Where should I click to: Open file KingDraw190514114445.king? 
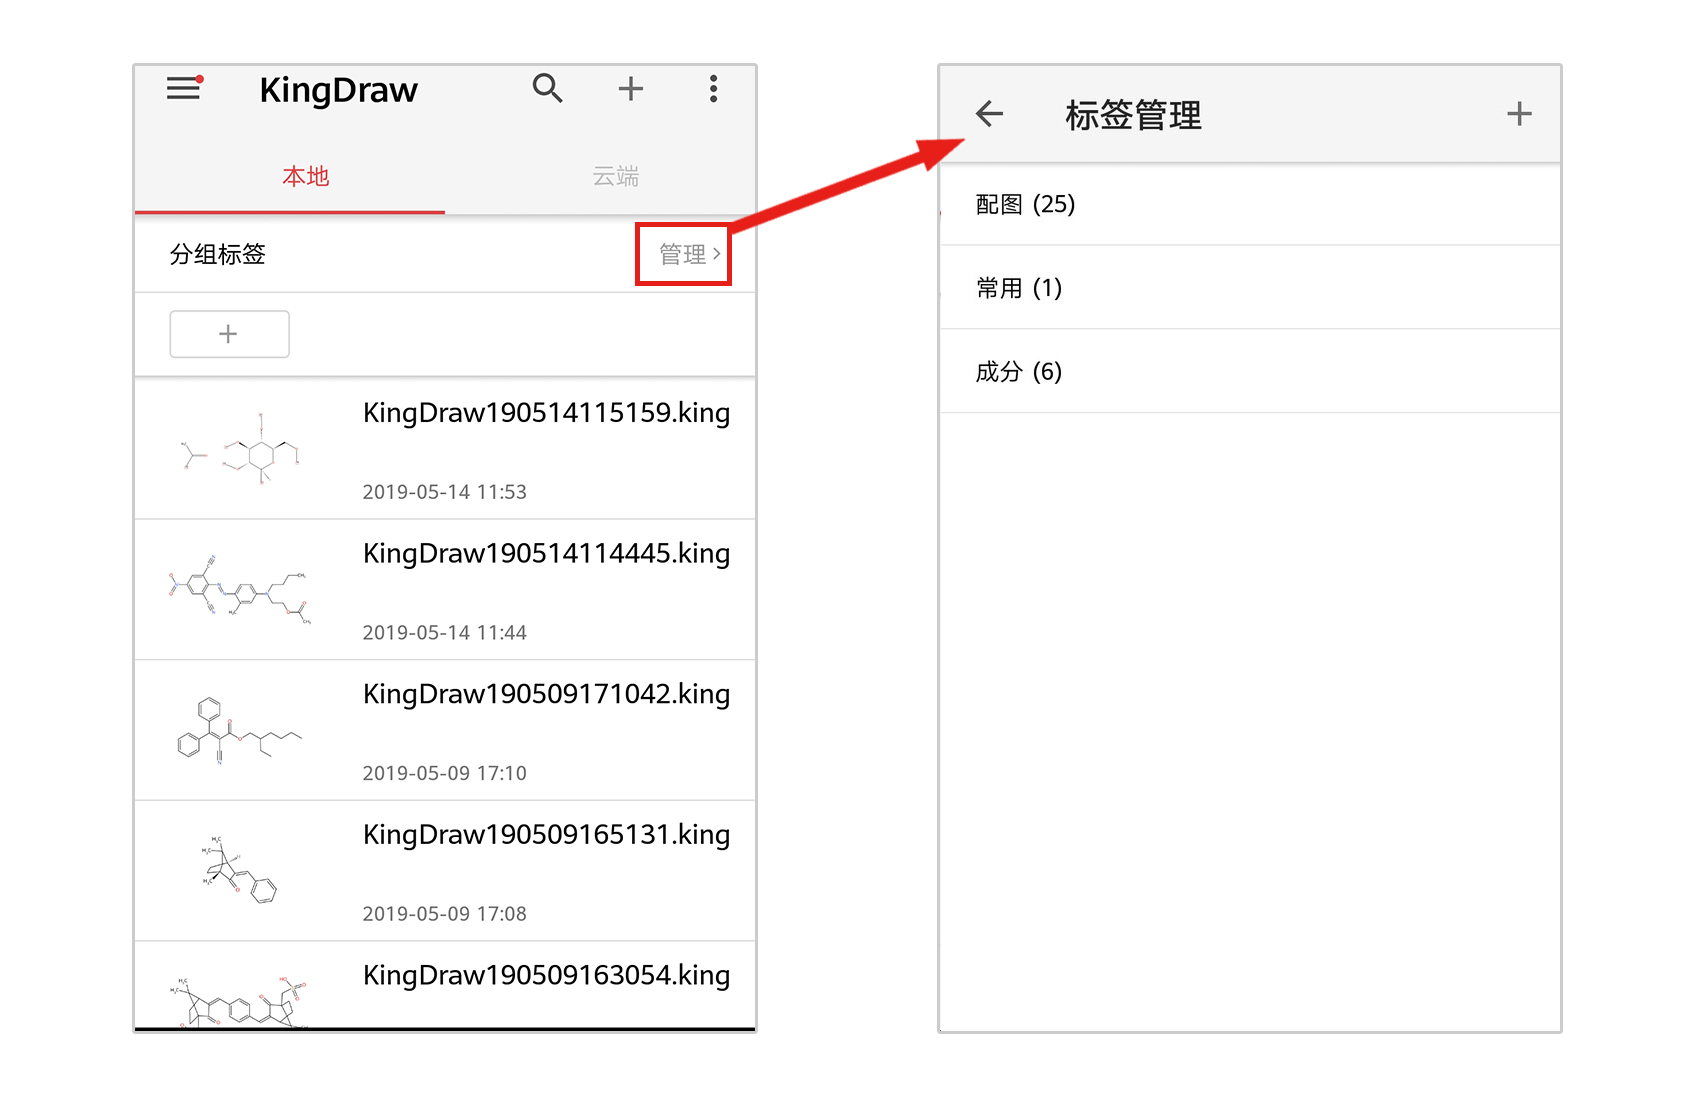click(445, 590)
